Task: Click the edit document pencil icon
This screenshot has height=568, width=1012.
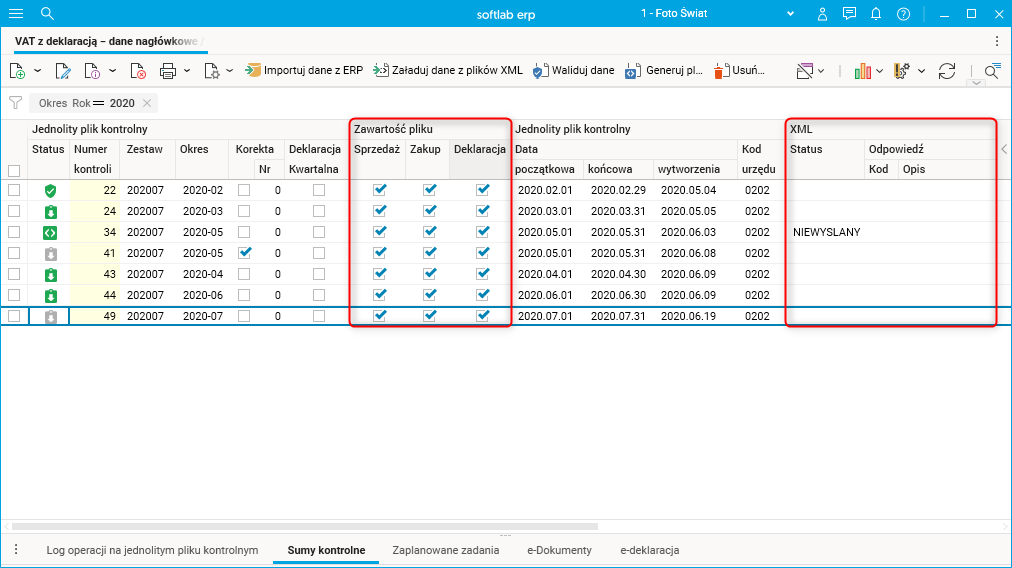Action: point(63,70)
